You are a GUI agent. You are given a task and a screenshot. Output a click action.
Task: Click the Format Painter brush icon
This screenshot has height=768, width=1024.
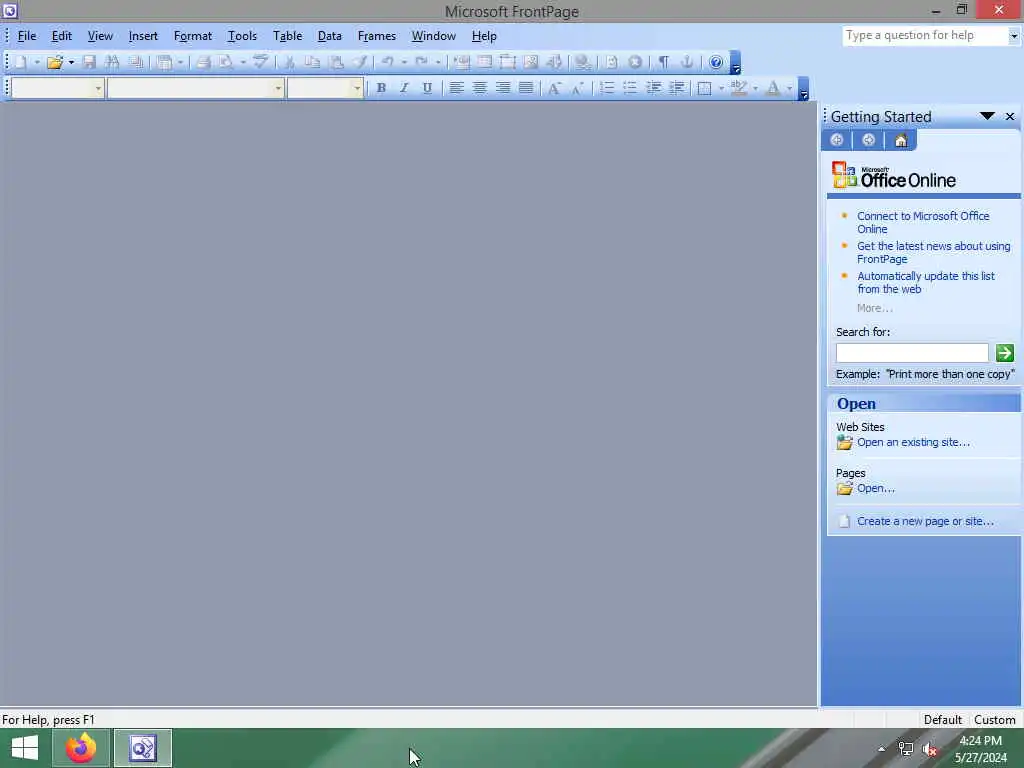pyautogui.click(x=360, y=62)
